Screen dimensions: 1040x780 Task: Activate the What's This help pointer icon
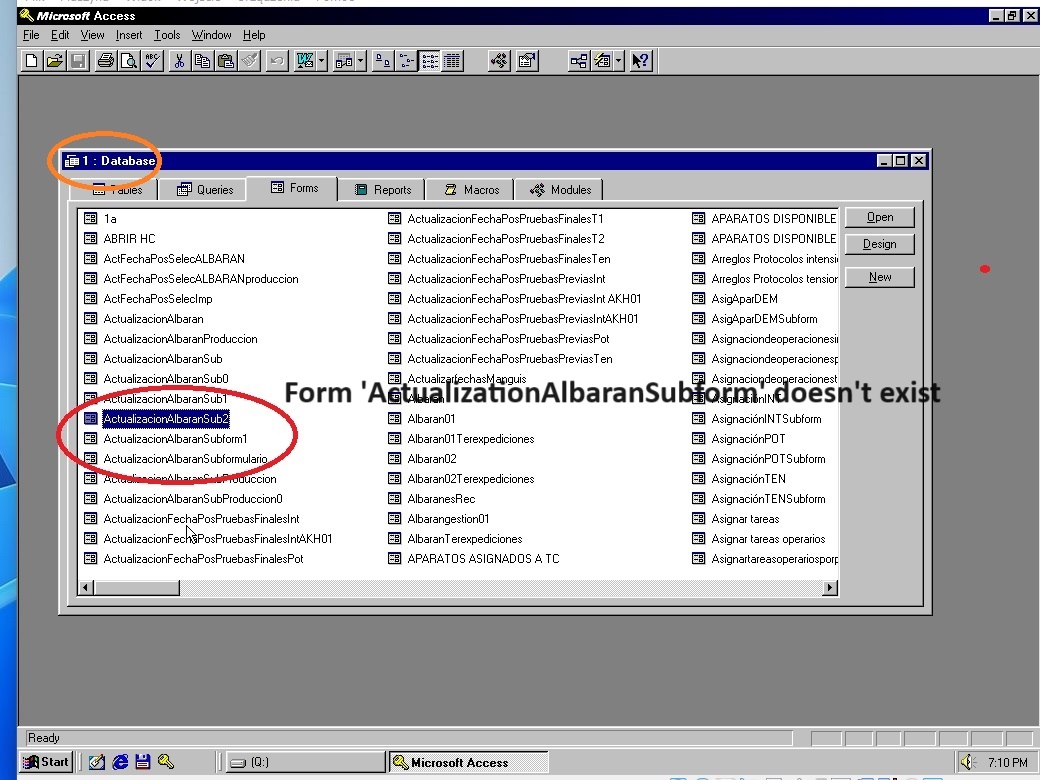tap(641, 61)
